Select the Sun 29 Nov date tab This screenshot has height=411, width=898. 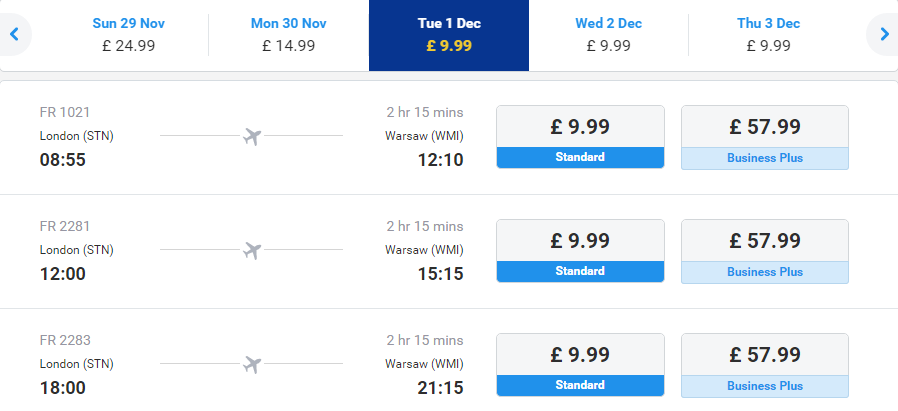click(x=129, y=34)
